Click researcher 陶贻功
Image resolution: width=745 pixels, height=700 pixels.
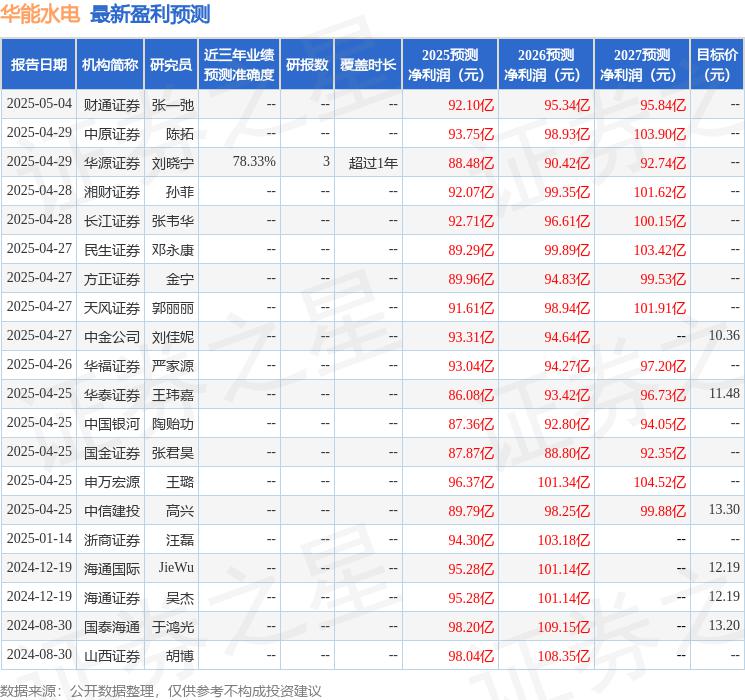(x=172, y=424)
